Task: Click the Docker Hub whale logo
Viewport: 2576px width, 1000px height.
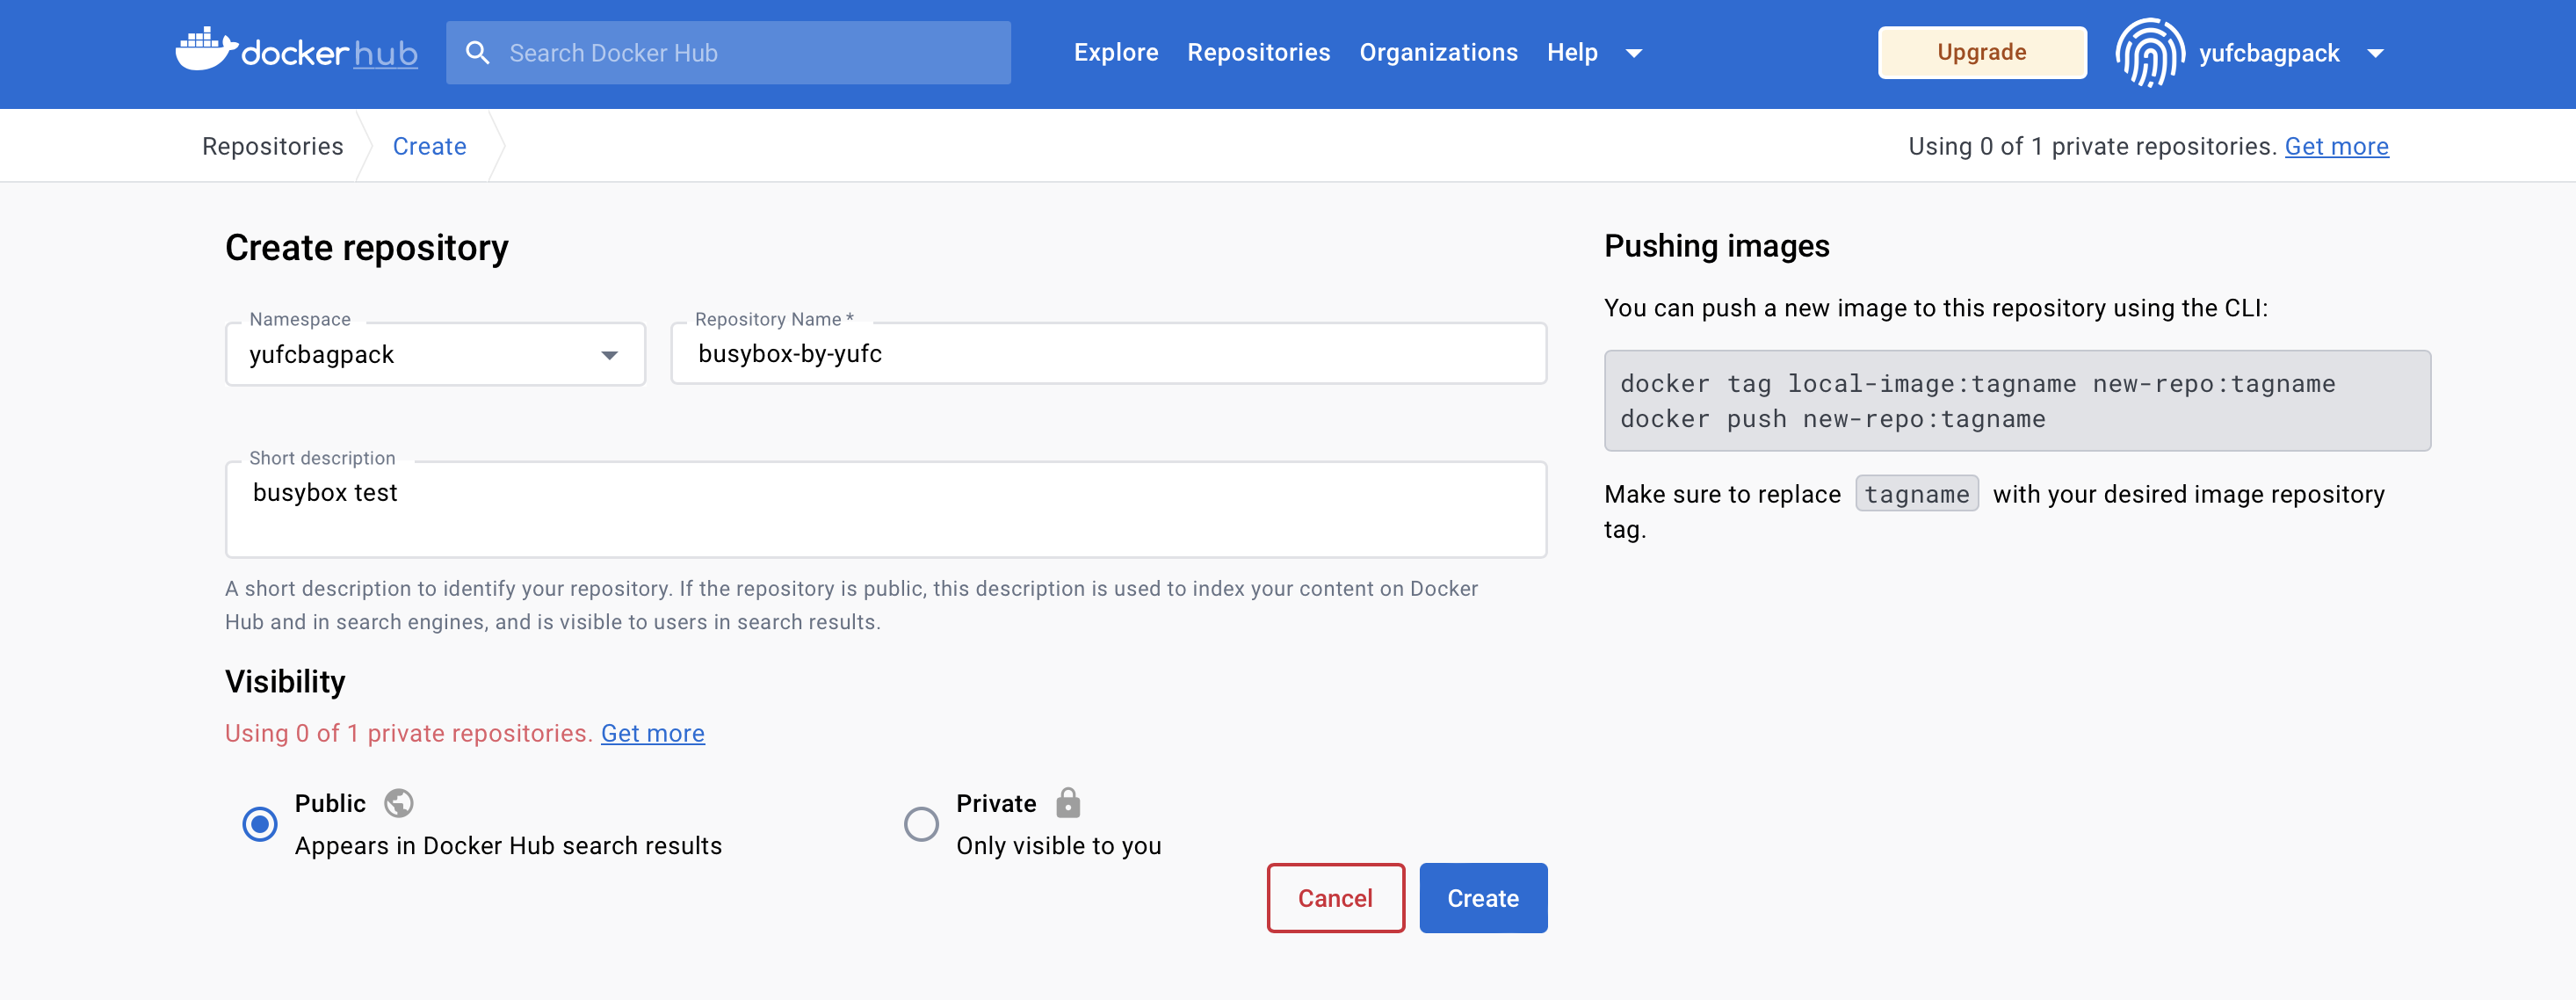Action: [x=206, y=50]
